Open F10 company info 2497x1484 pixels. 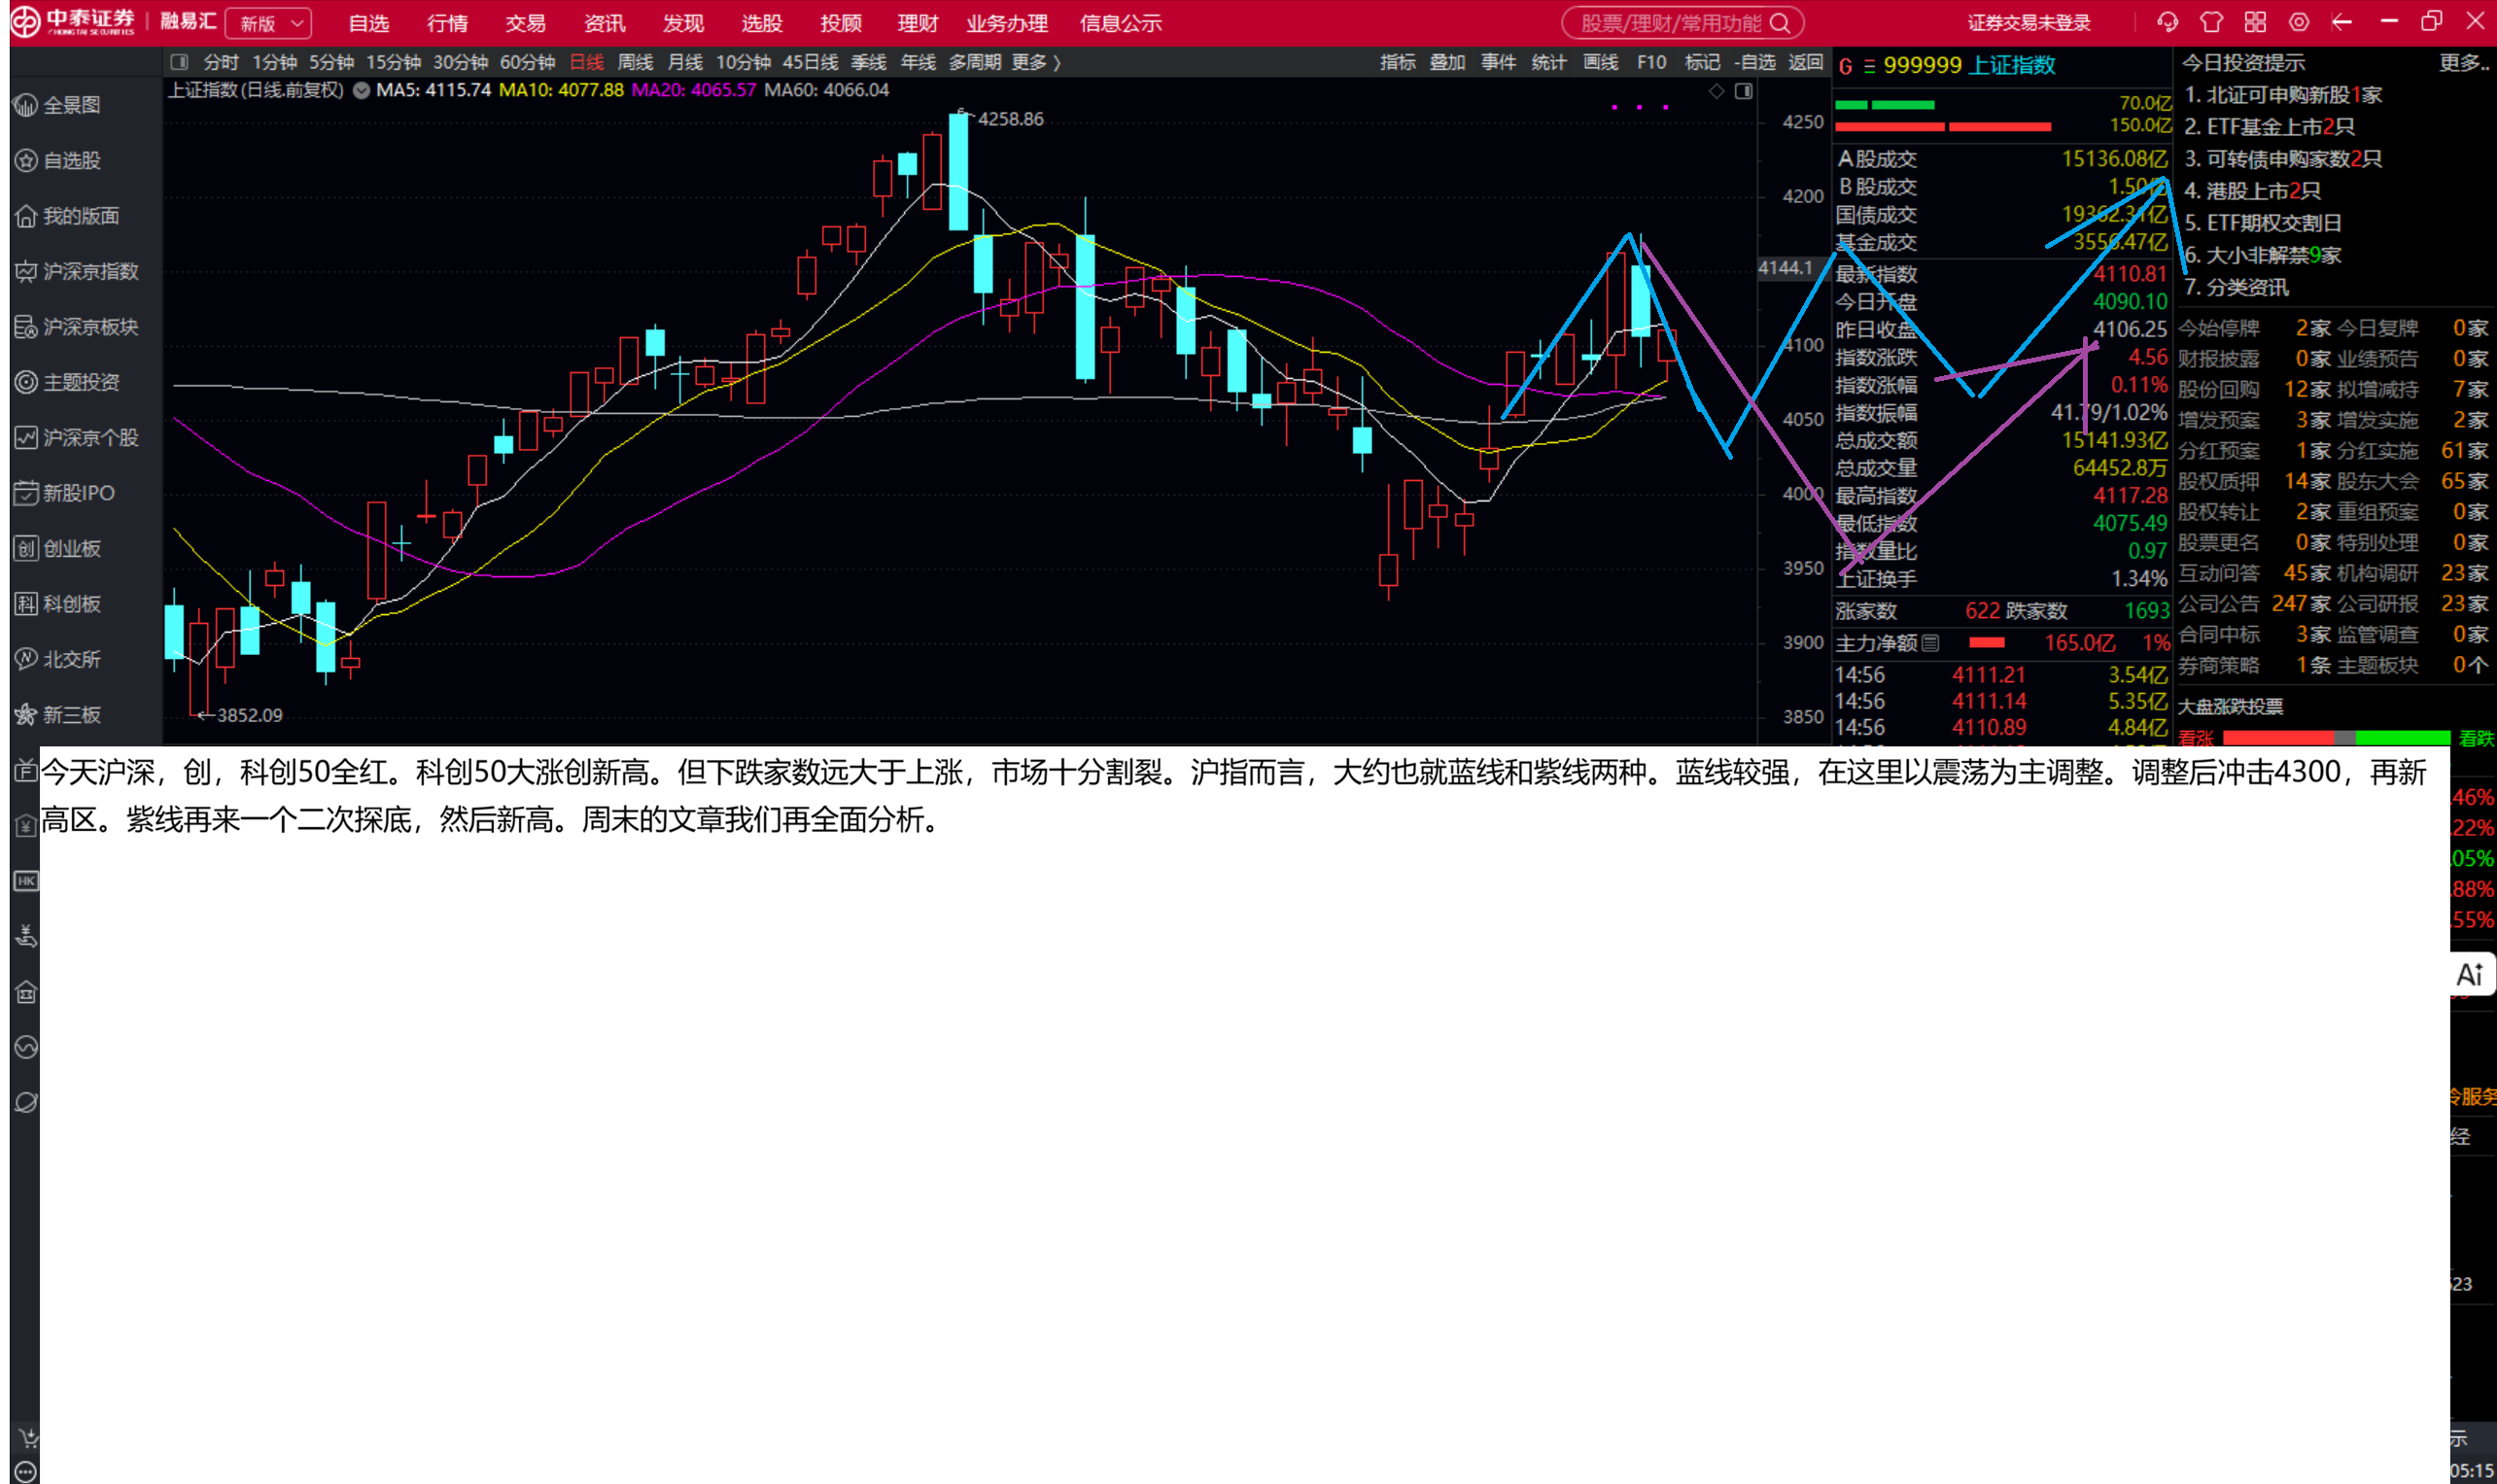1652,62
